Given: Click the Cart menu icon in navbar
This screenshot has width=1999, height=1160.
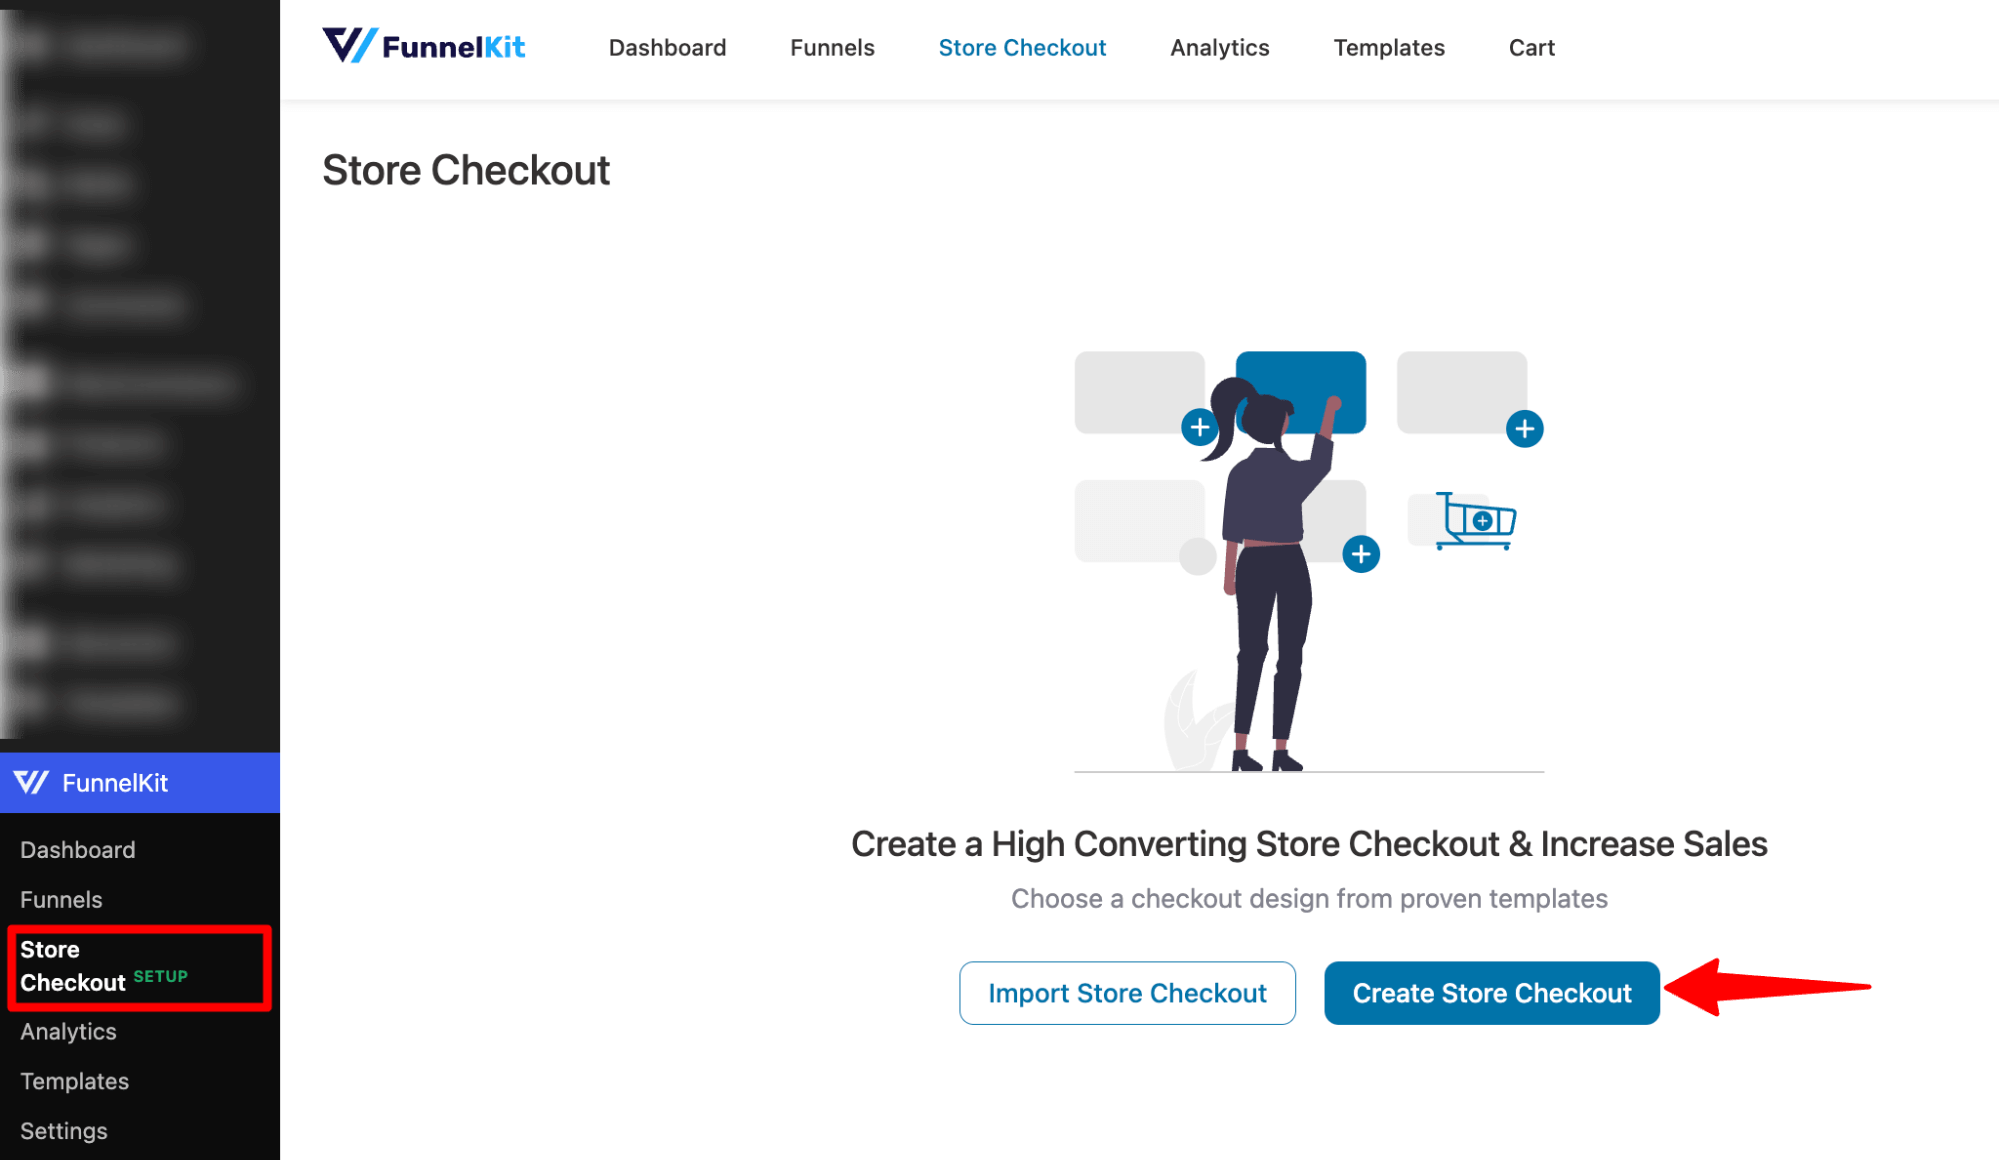Looking at the screenshot, I should (x=1532, y=48).
